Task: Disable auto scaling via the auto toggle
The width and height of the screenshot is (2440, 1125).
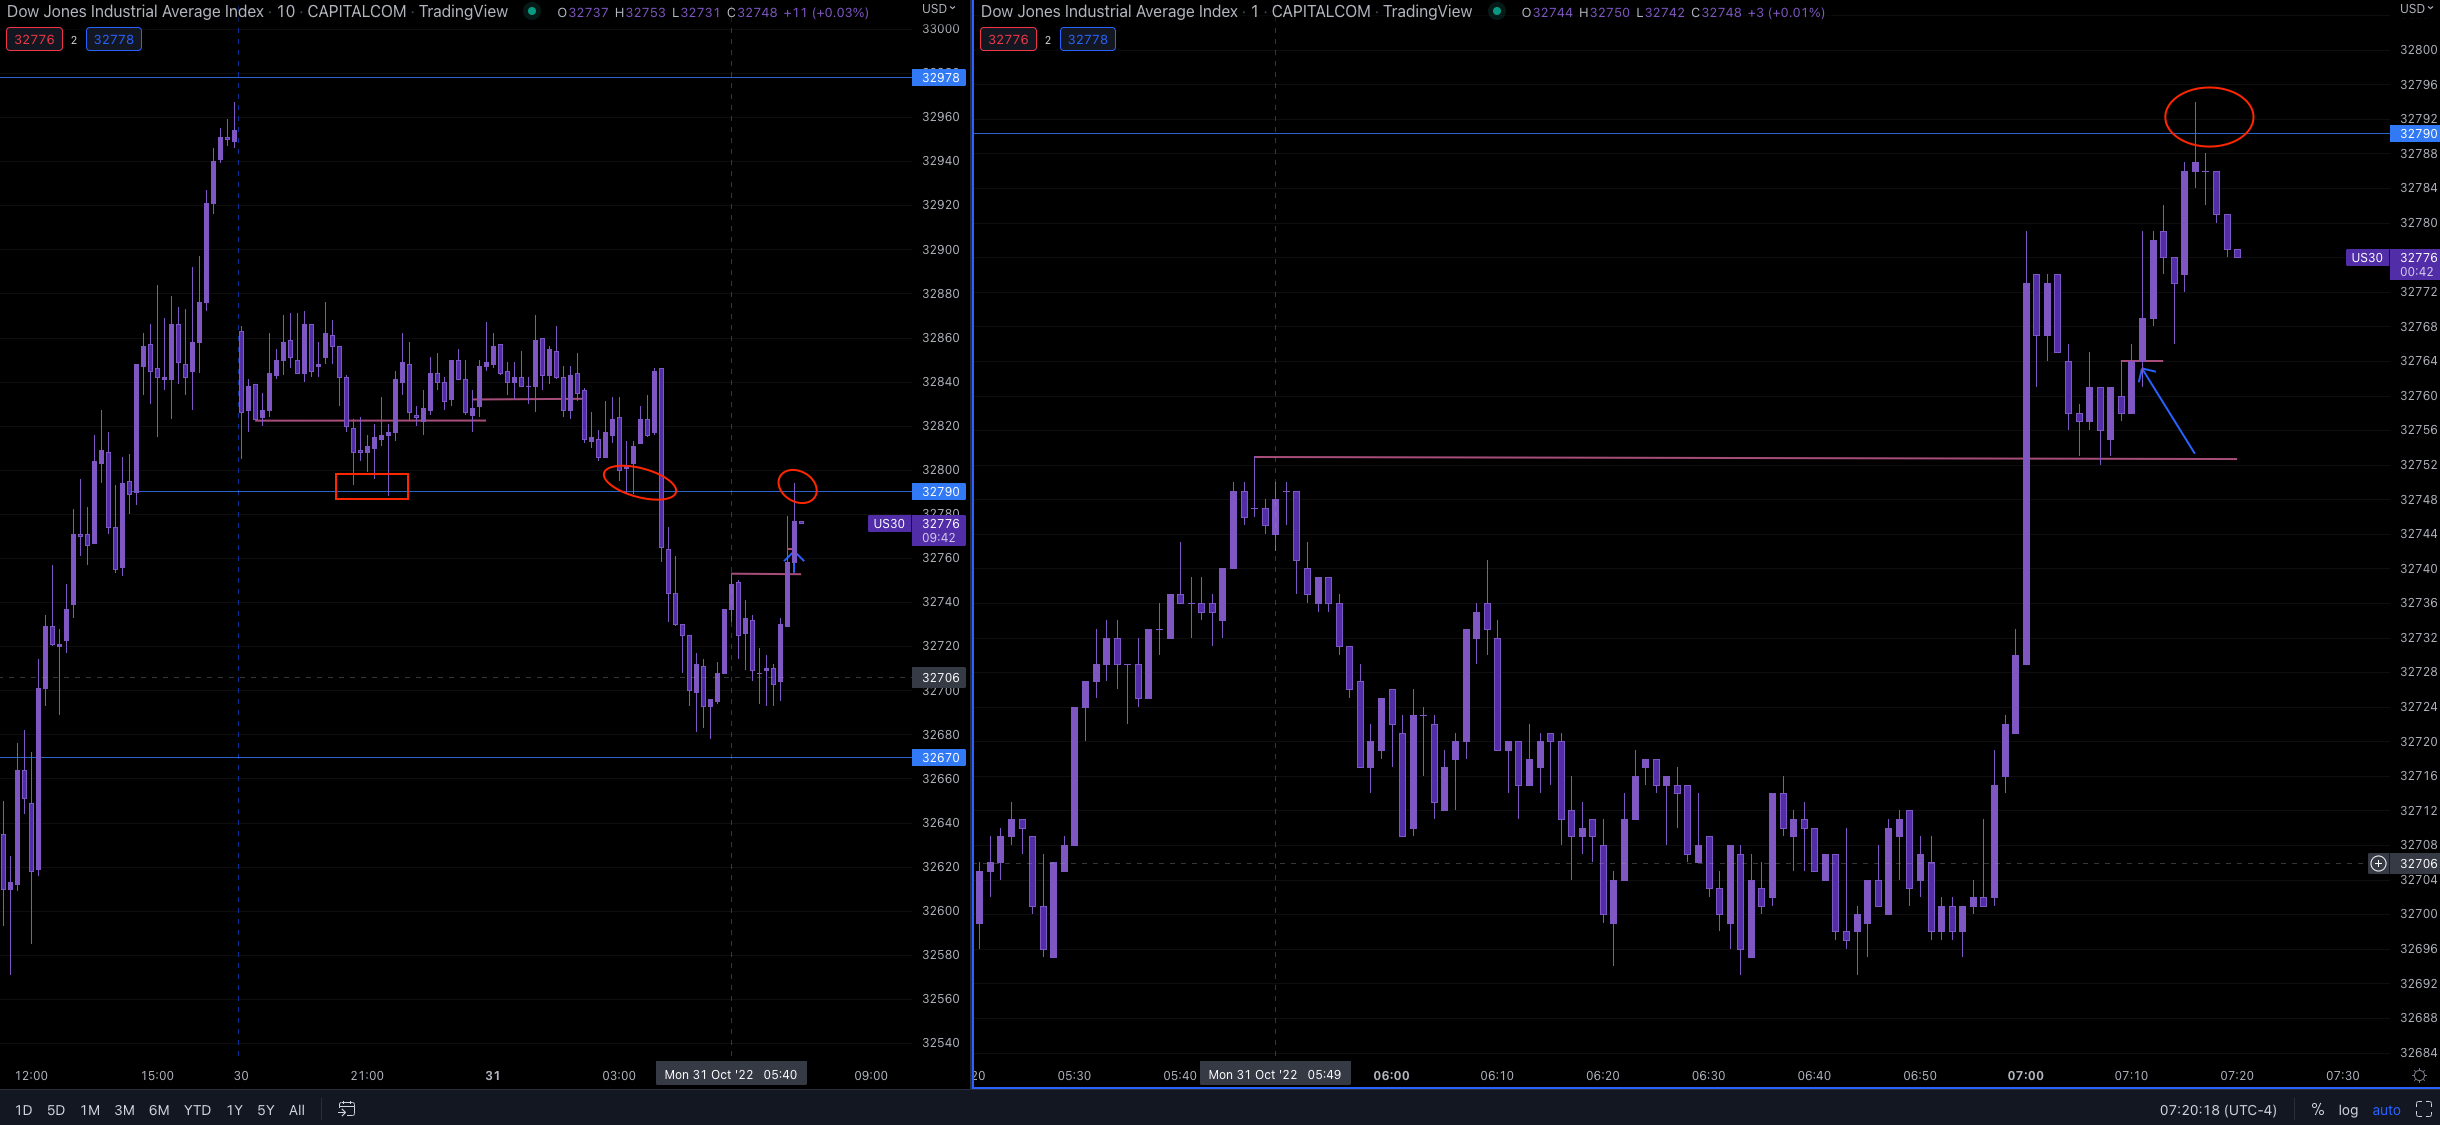Action: (2386, 1110)
